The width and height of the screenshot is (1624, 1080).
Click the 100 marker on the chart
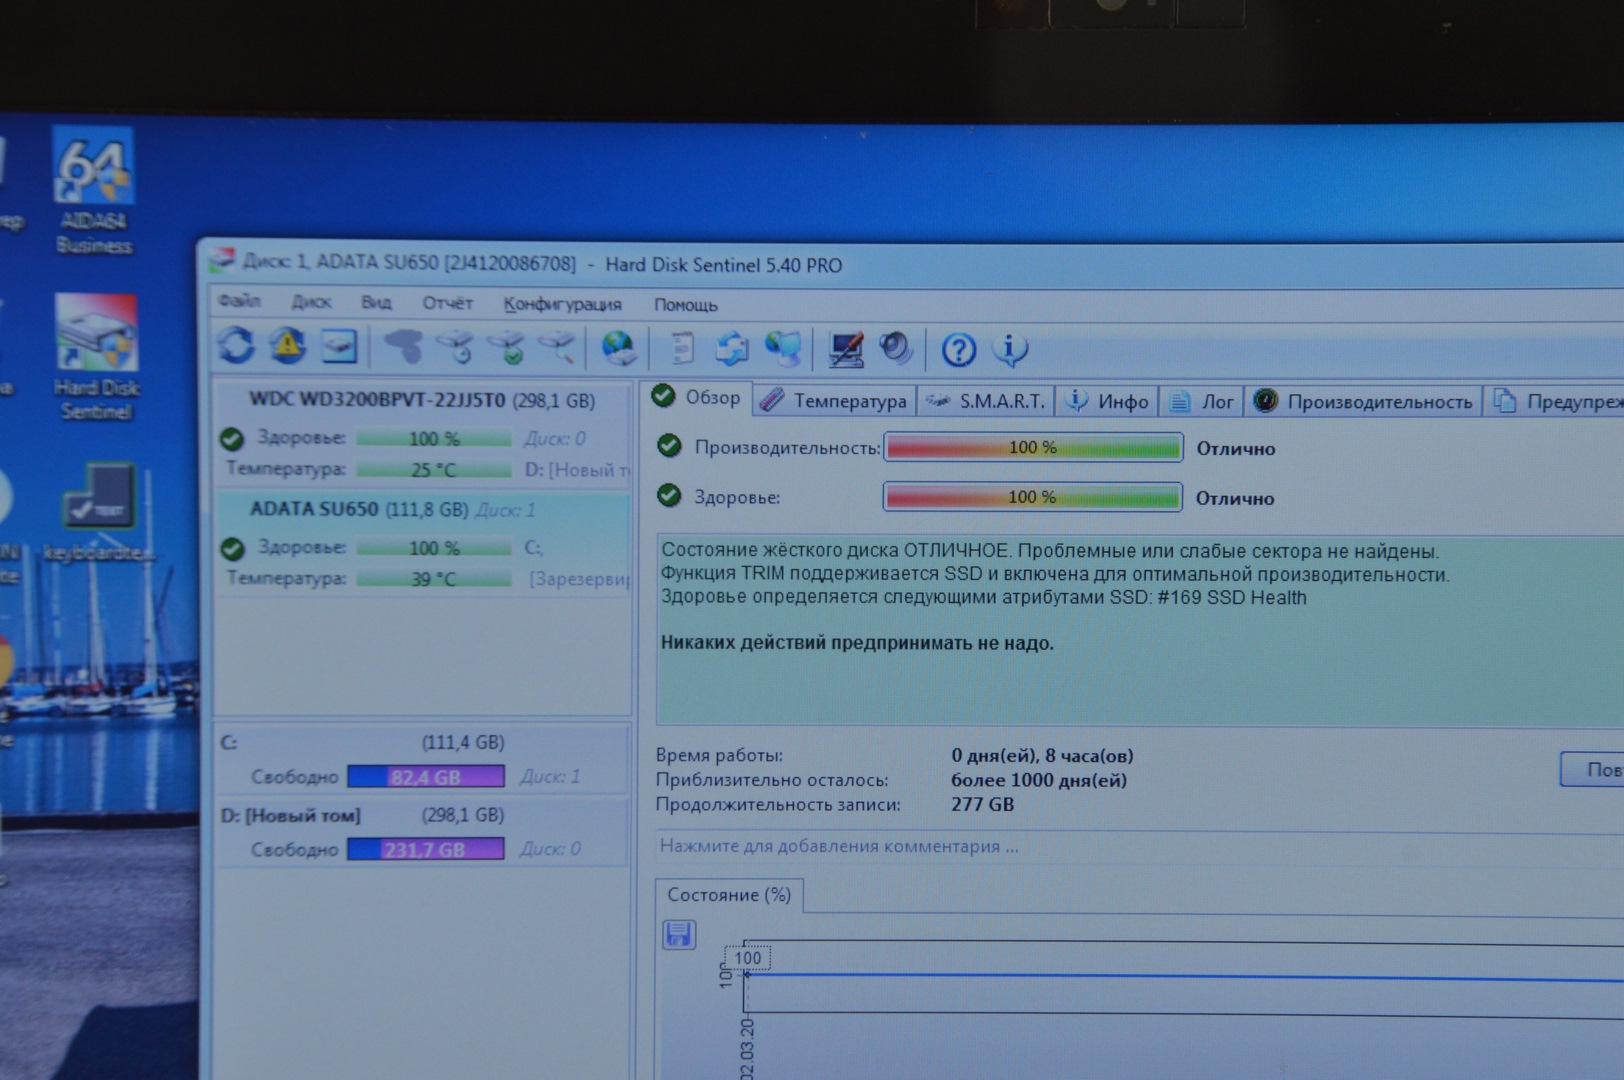747,958
